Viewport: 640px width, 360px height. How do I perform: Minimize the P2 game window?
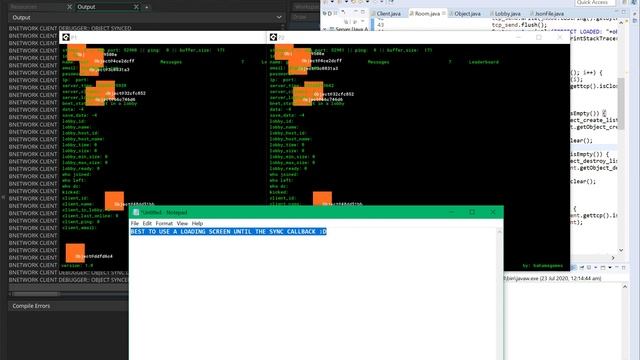point(518,38)
